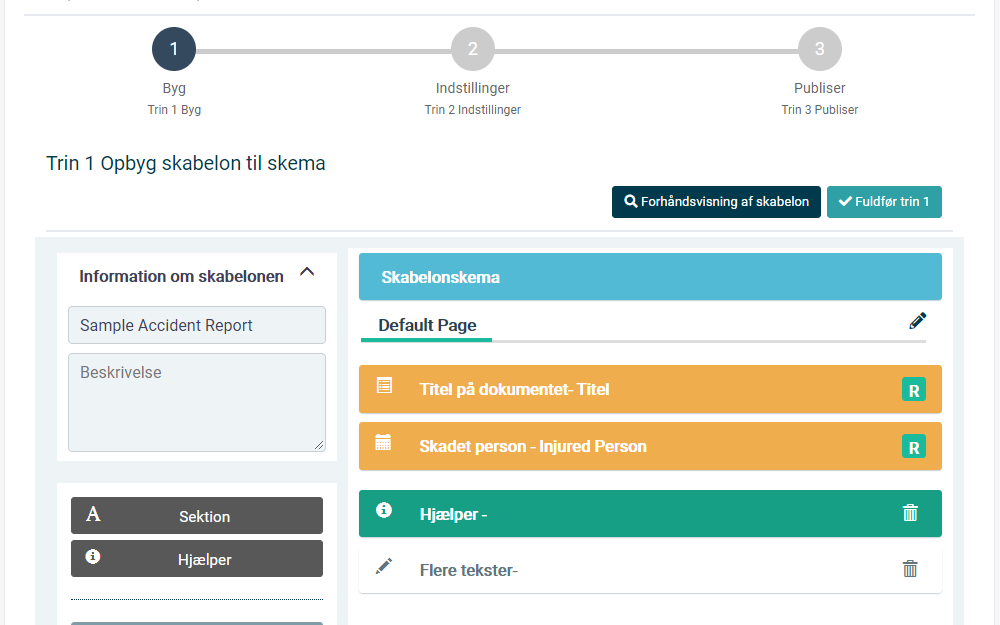This screenshot has height=625, width=1000.
Task: Select the Default Page tab
Action: point(427,325)
